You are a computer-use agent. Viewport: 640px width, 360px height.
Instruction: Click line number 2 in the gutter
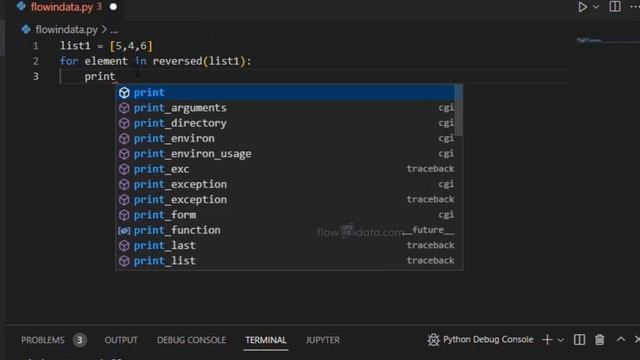[x=36, y=61]
